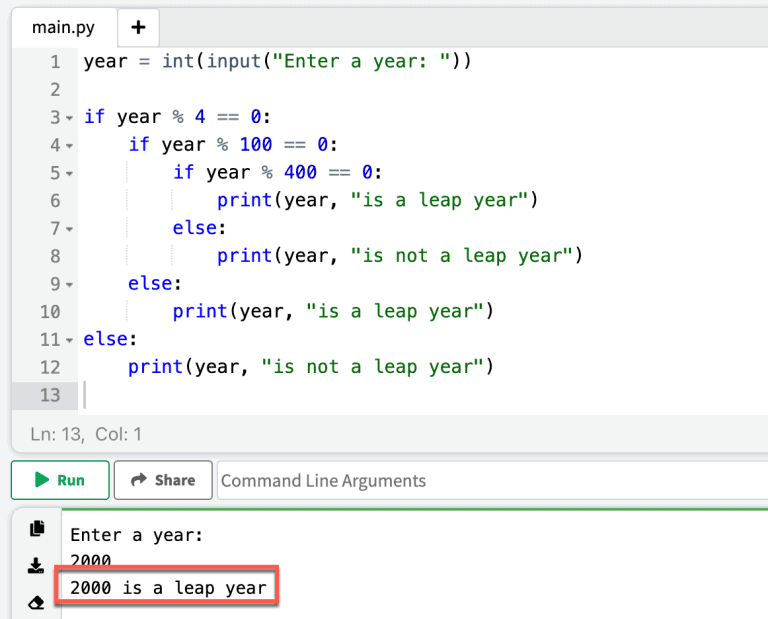
Task: Download the output icon
Action: (x=36, y=566)
